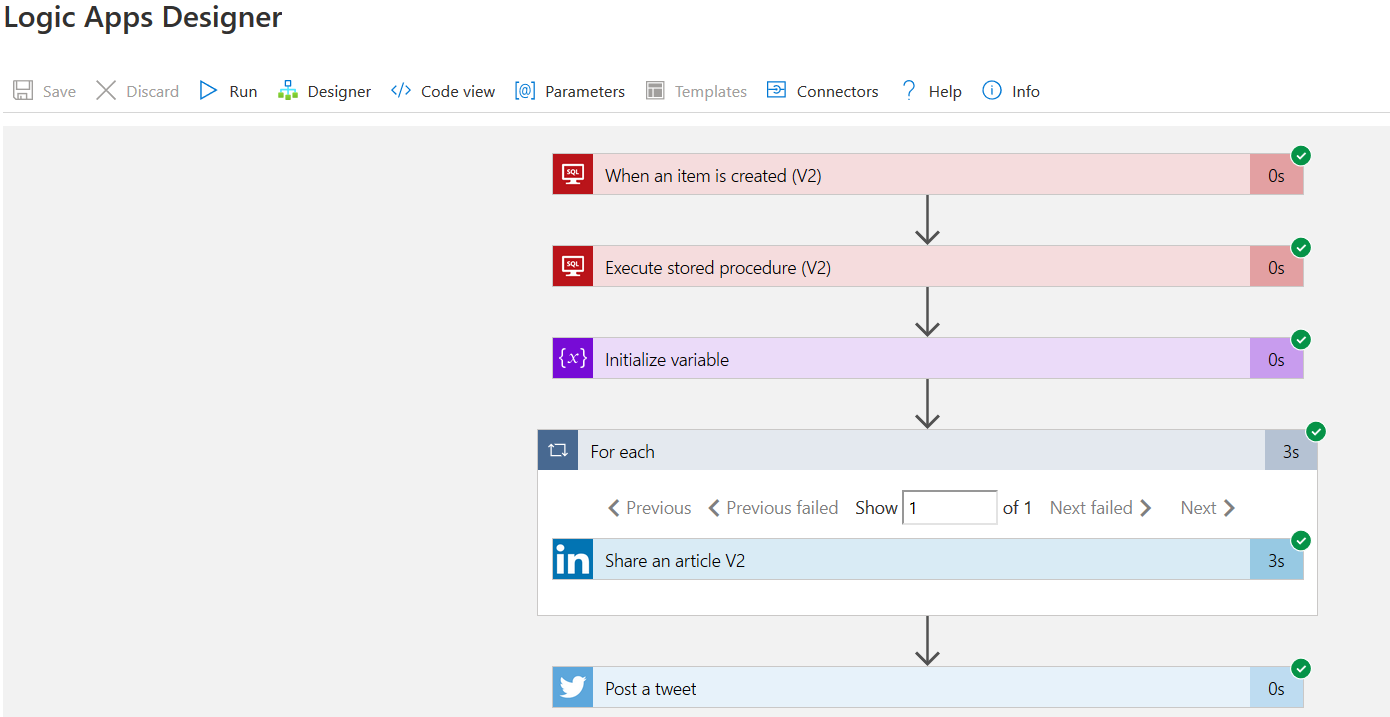This screenshot has width=1390, height=717.
Task: Click the Previous iteration button
Action: (x=650, y=508)
